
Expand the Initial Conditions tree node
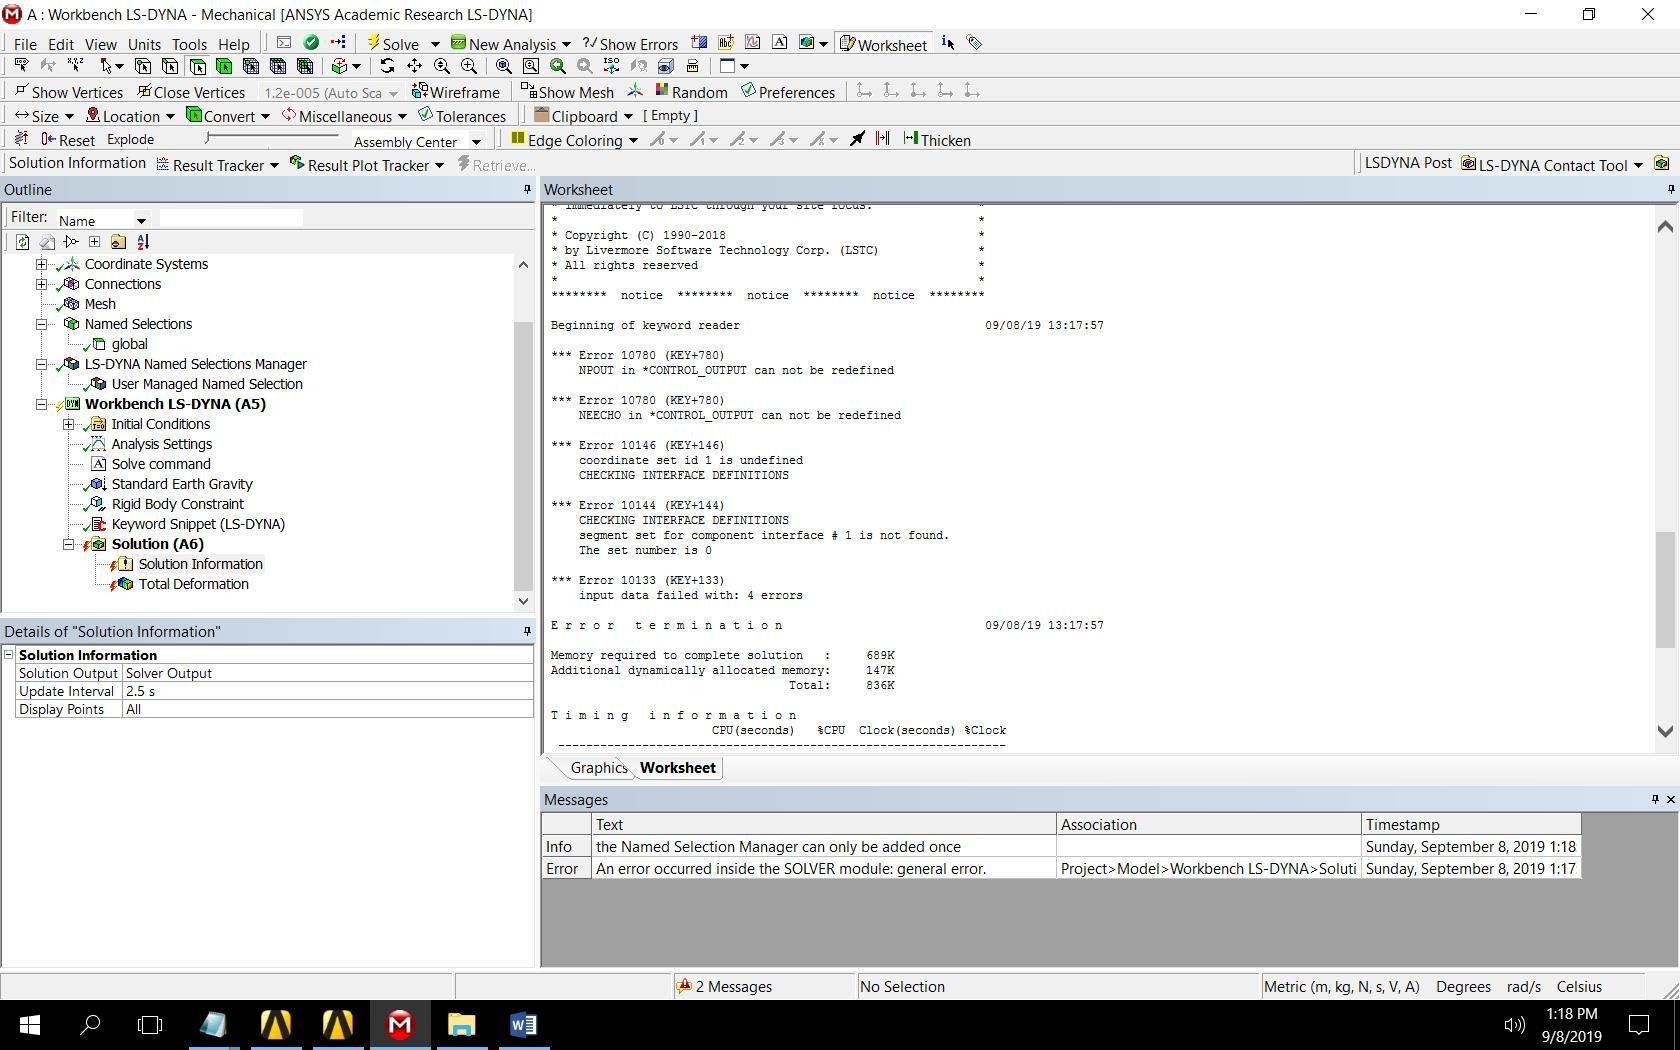coord(69,424)
